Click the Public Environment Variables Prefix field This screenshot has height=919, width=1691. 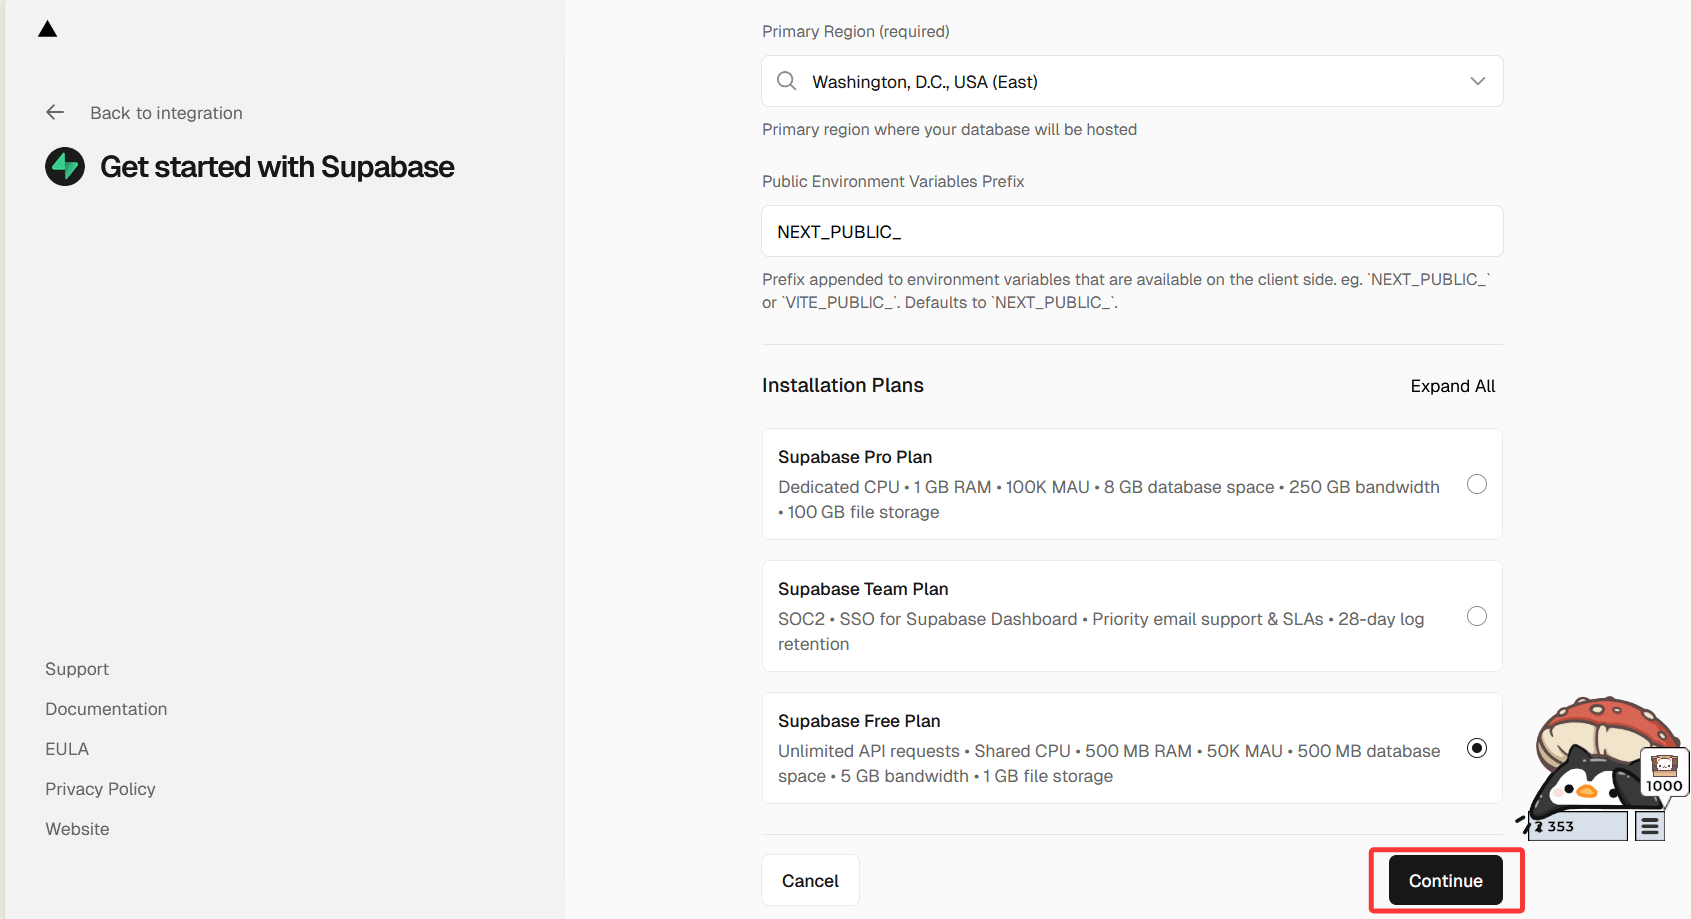(x=1131, y=231)
